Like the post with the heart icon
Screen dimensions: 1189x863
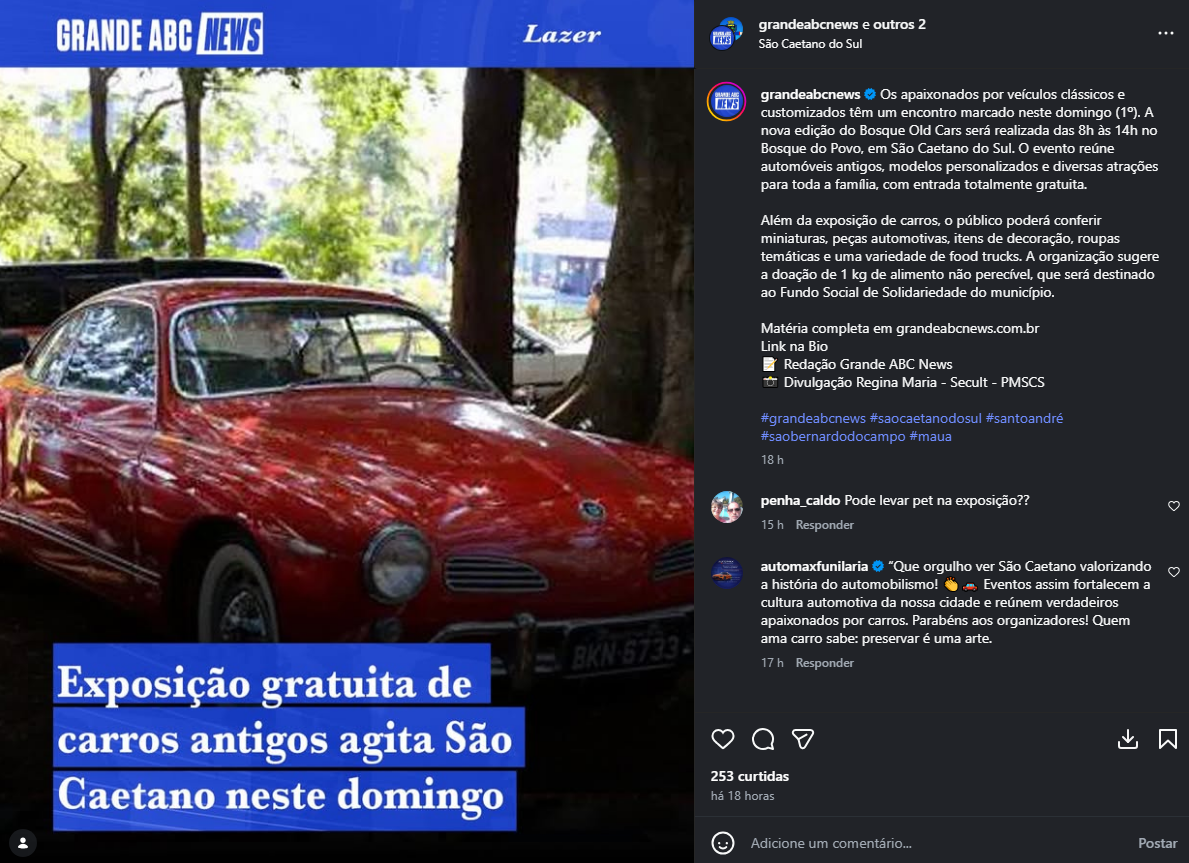723,739
